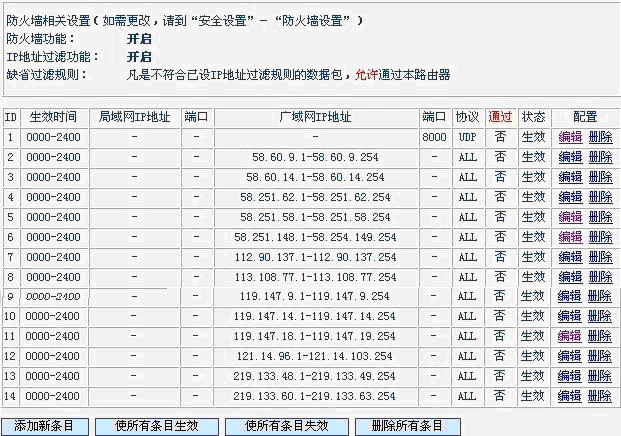621x436 pixels.
Task: Delete rule 1 with UDP protocol
Action: [x=600, y=137]
